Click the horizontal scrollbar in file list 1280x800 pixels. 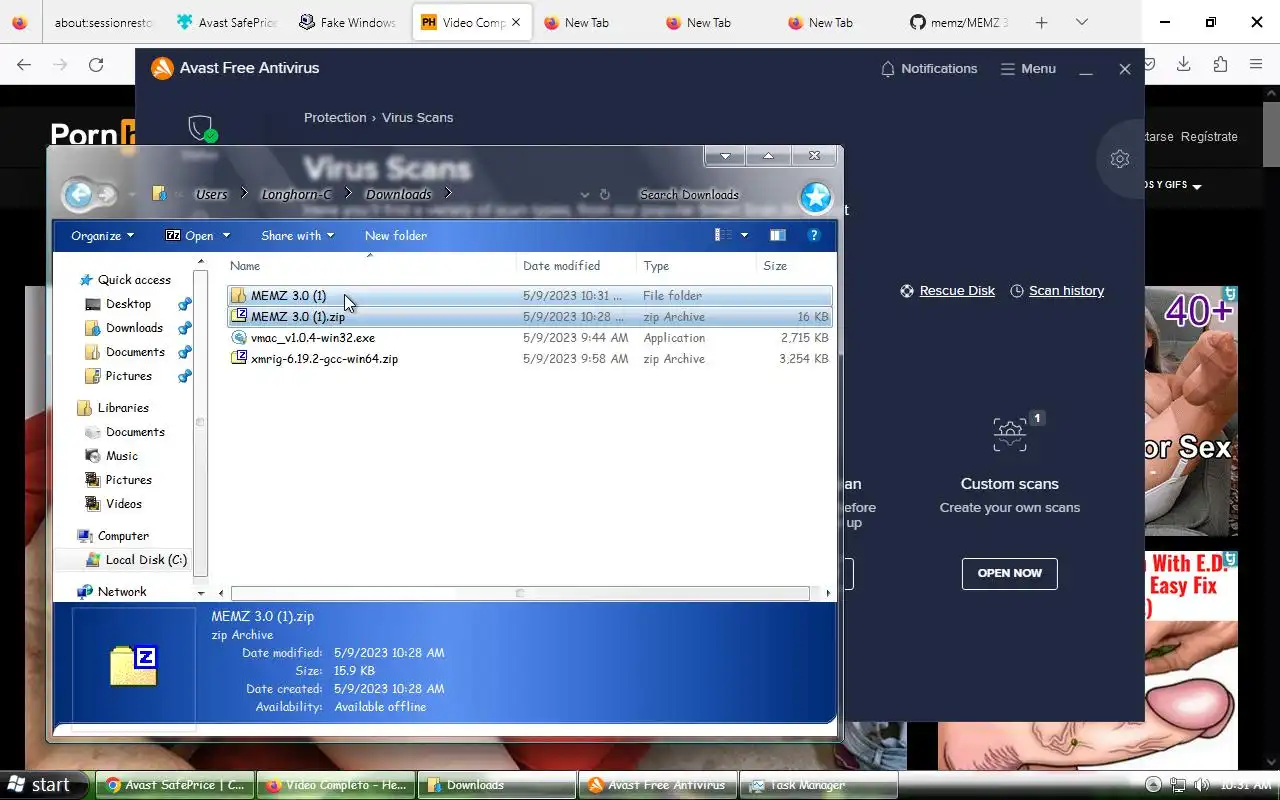click(520, 593)
